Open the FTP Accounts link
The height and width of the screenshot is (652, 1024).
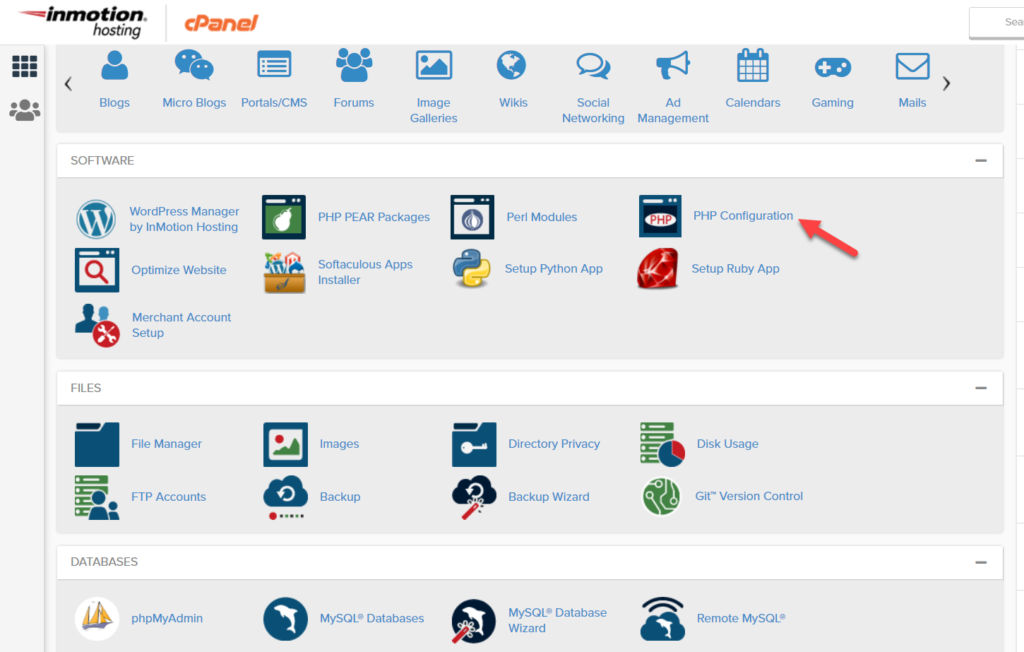168,497
